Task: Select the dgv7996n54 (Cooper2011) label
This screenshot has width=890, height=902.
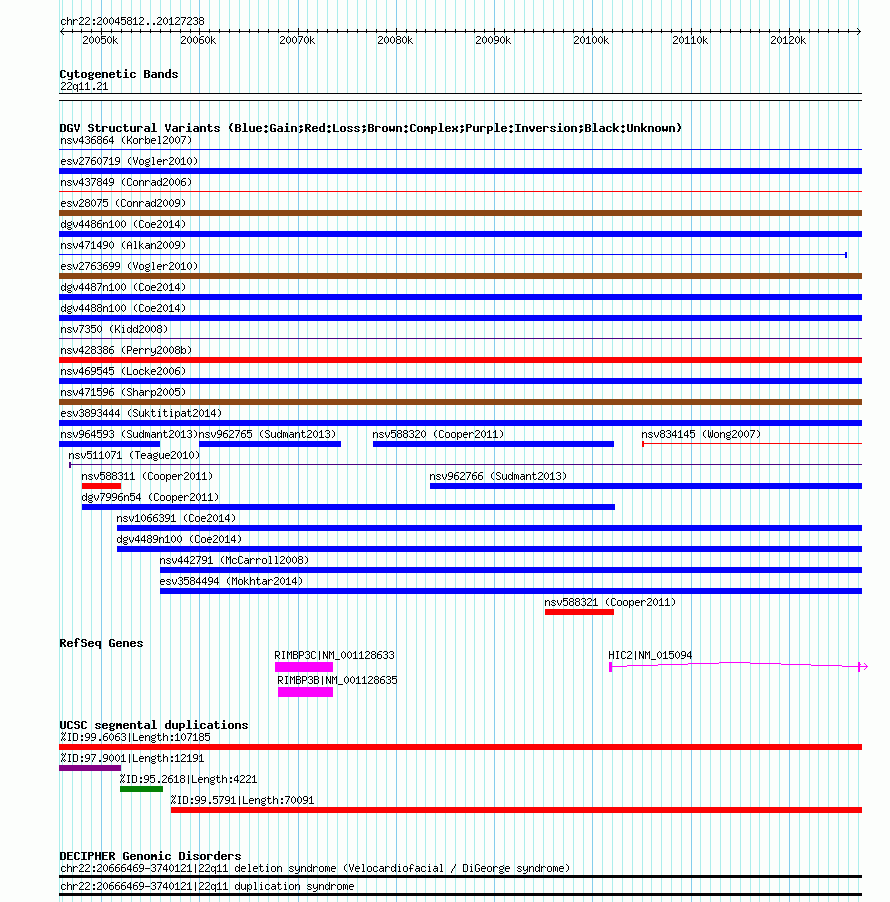Action: (150, 497)
